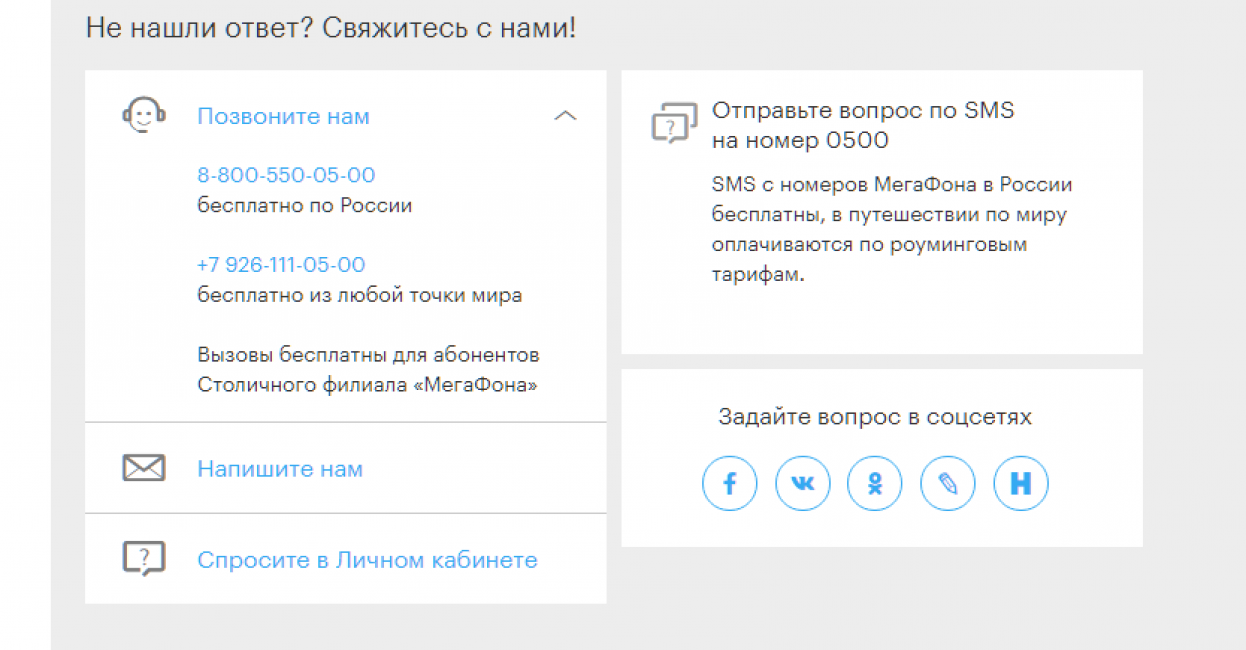Click the text SMS с номеров МегаФона в России
Viewport: 1246px width, 650px height.
892,185
